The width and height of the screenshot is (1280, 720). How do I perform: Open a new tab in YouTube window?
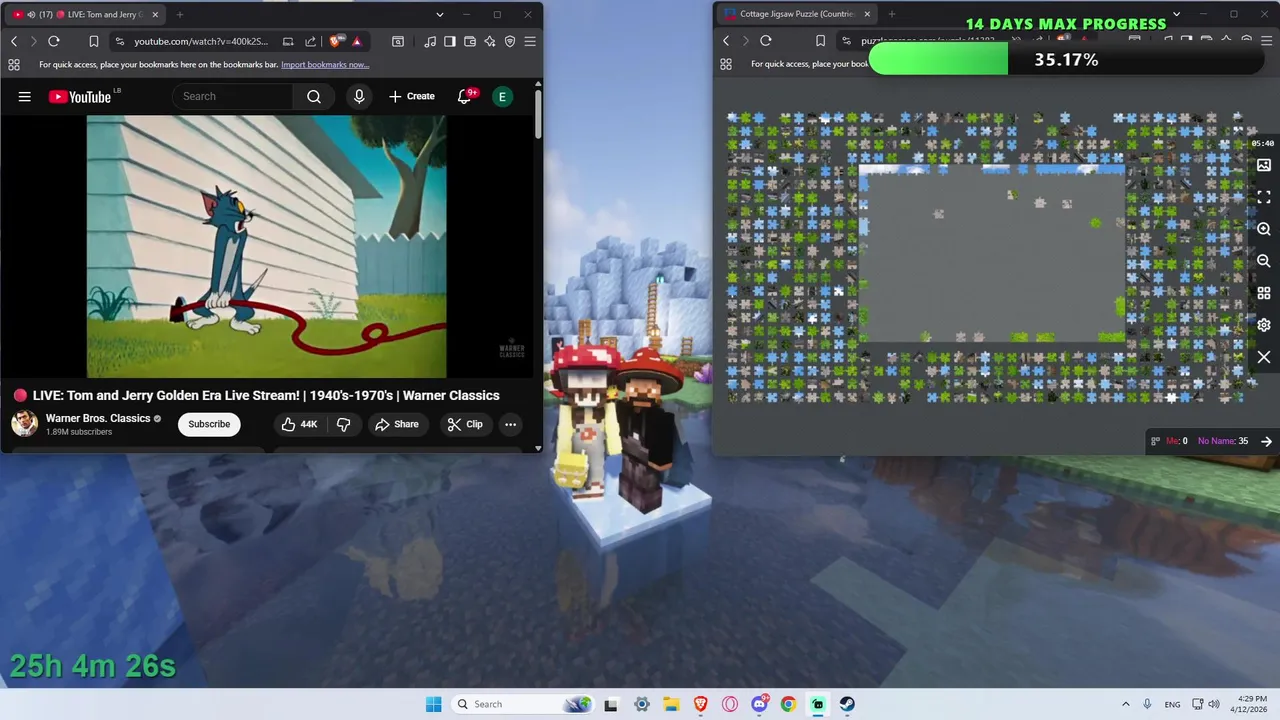click(x=180, y=15)
